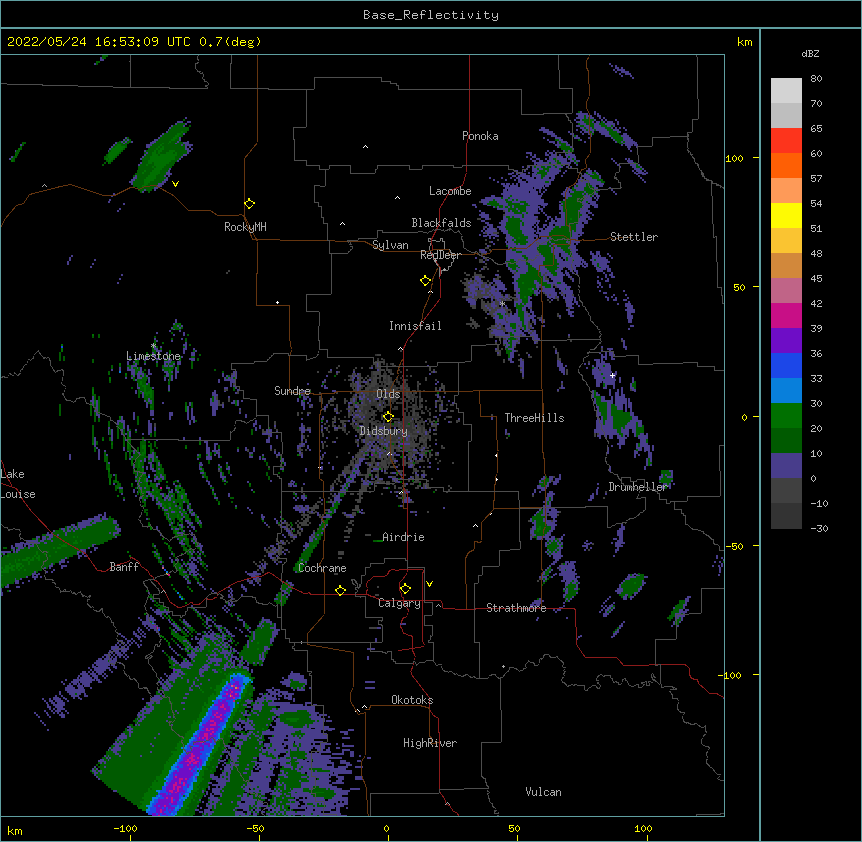The image size is (862, 842).
Task: Select the yellow 51-54 dBZ legend swatch
Action: 786,215
